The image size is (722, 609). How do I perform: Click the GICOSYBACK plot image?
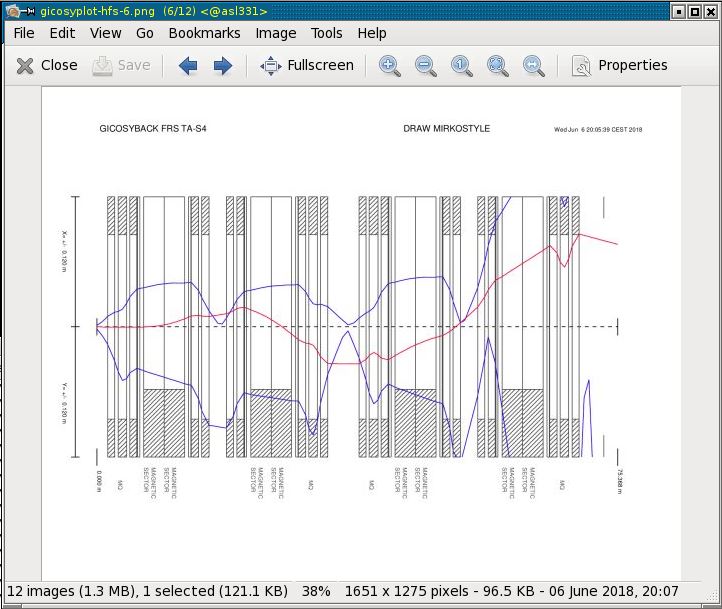360,330
